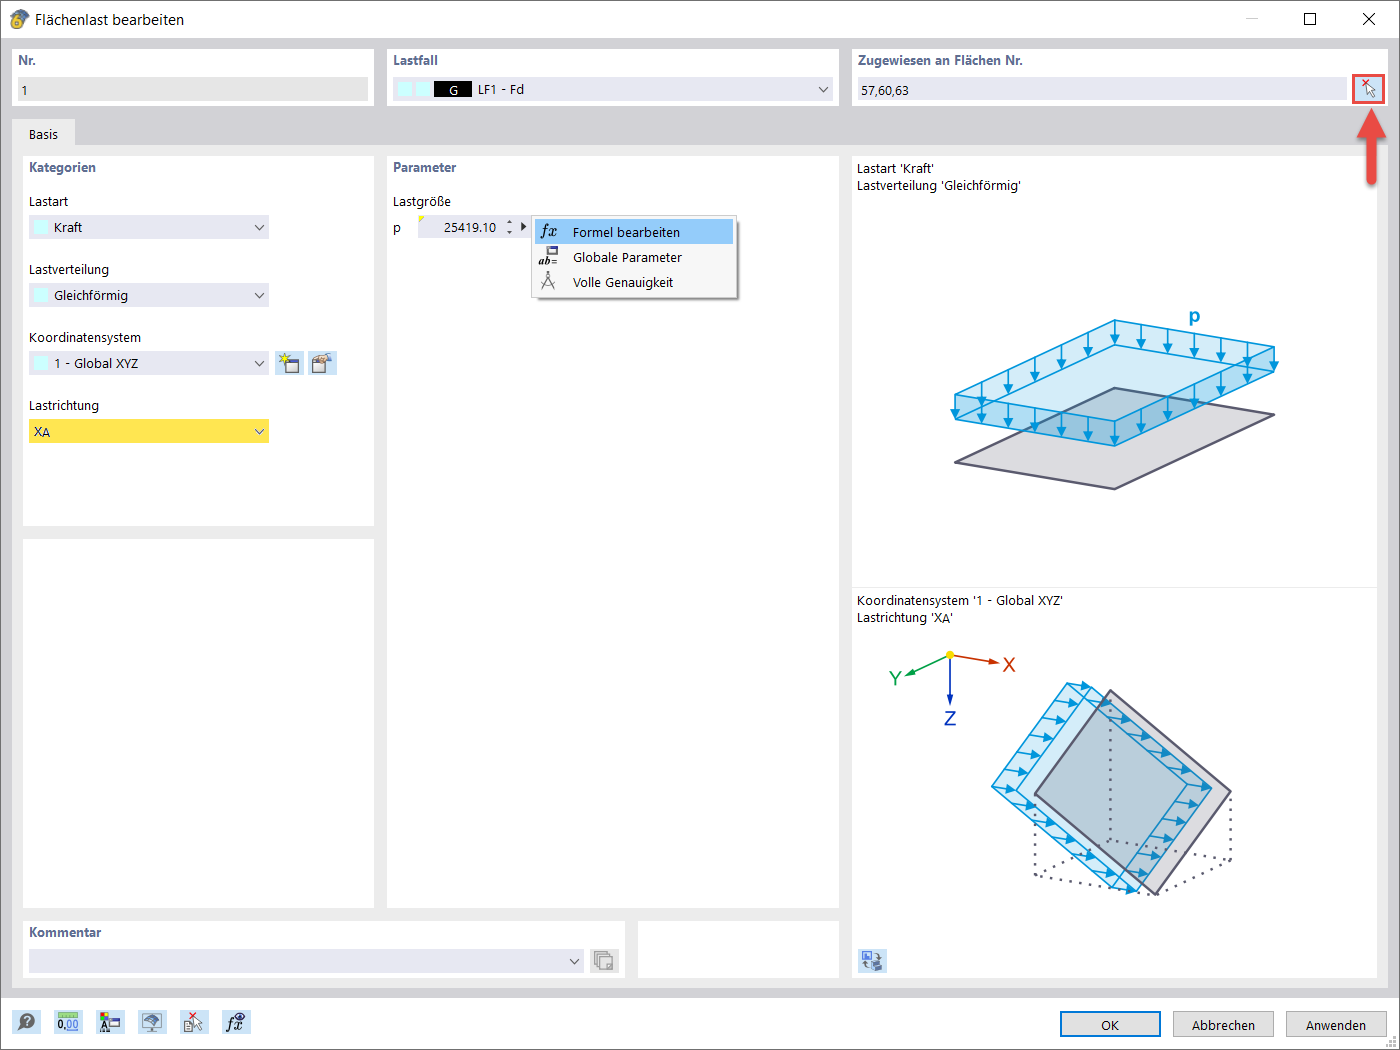The height and width of the screenshot is (1050, 1400).
Task: Close the Flächenlast bearbeiten dialog
Action: [x=1369, y=19]
